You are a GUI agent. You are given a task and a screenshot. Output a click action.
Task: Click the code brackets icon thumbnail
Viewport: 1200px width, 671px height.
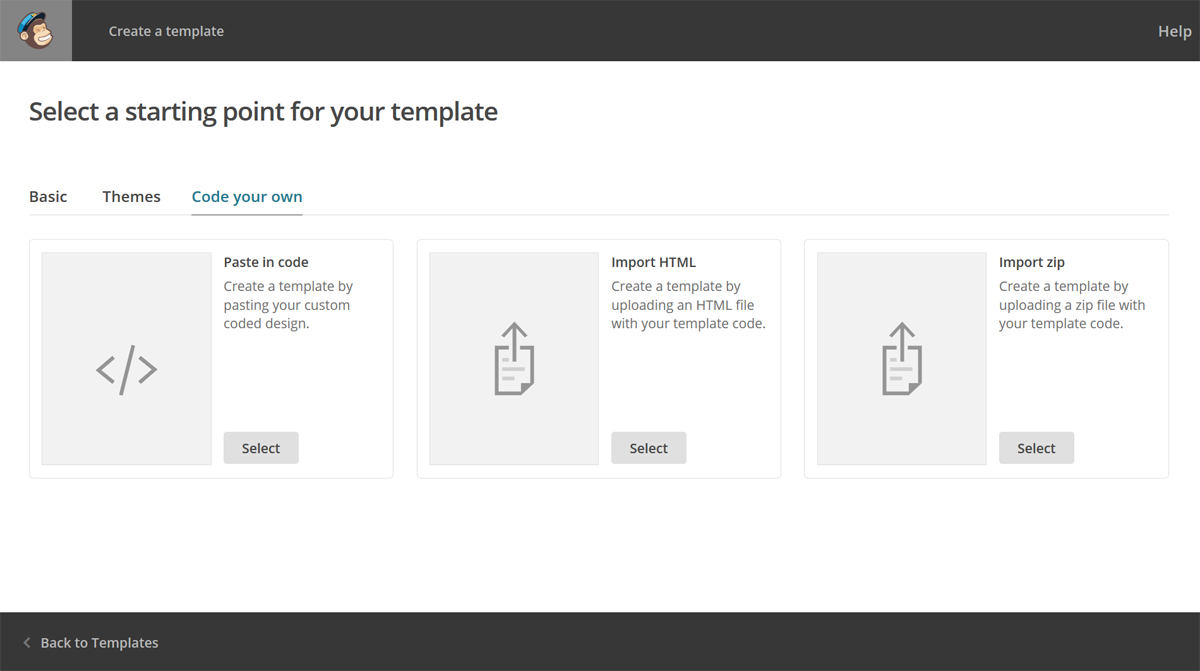(126, 369)
